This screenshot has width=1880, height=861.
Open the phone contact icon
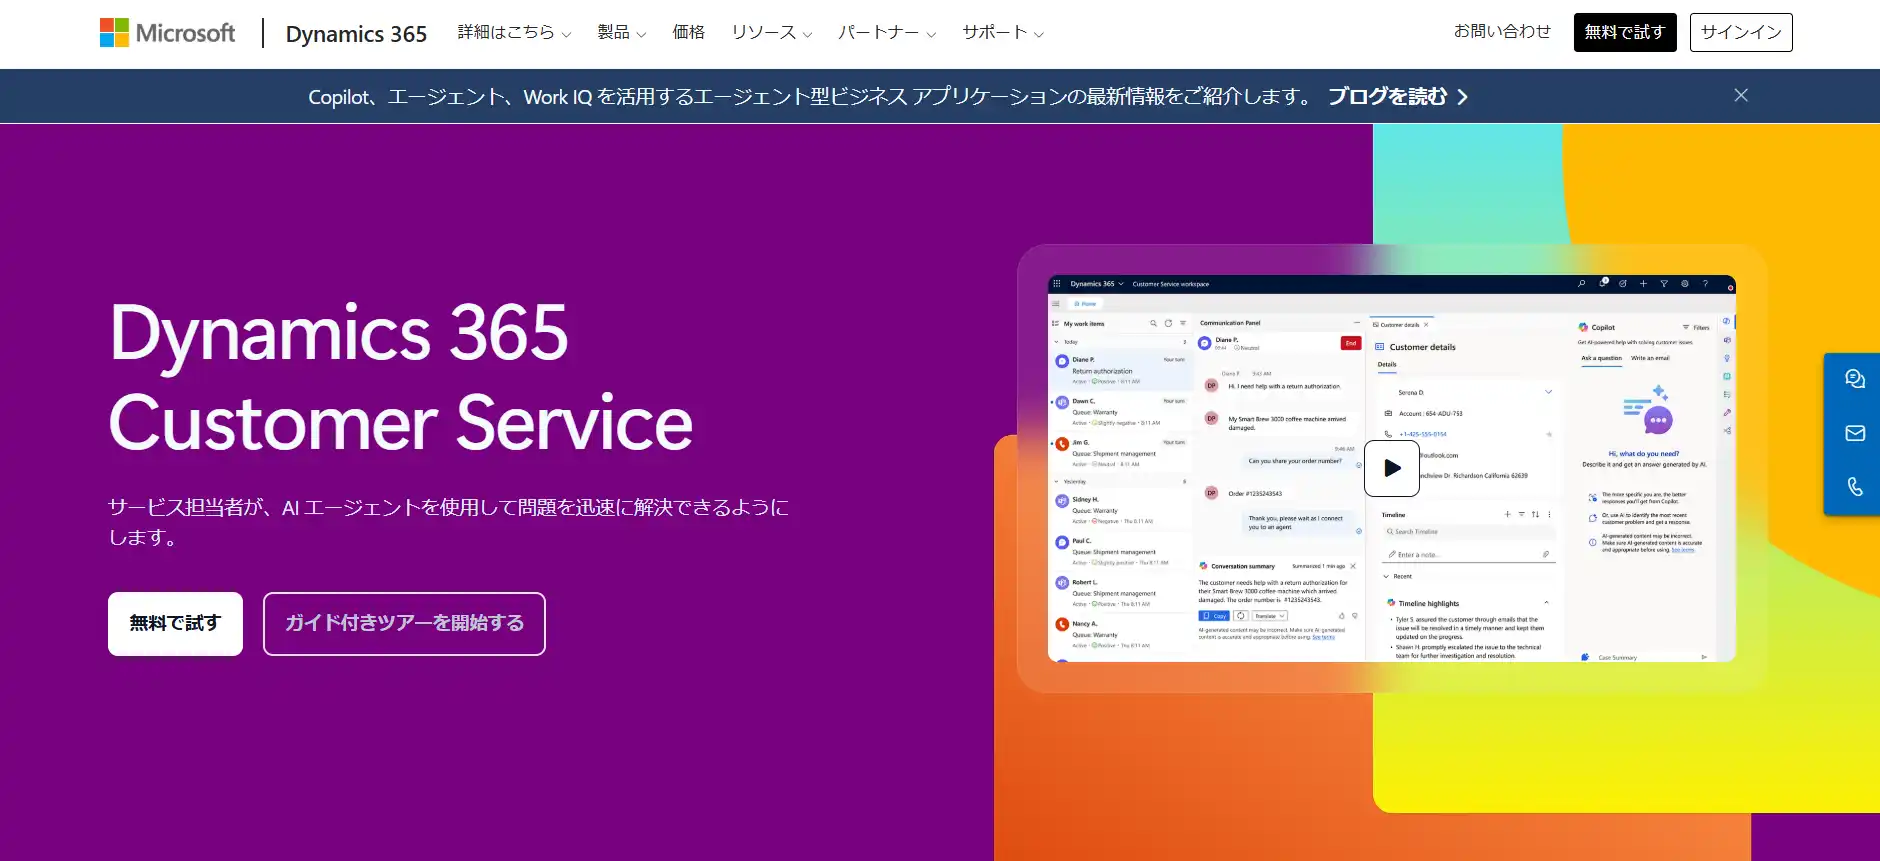1855,487
